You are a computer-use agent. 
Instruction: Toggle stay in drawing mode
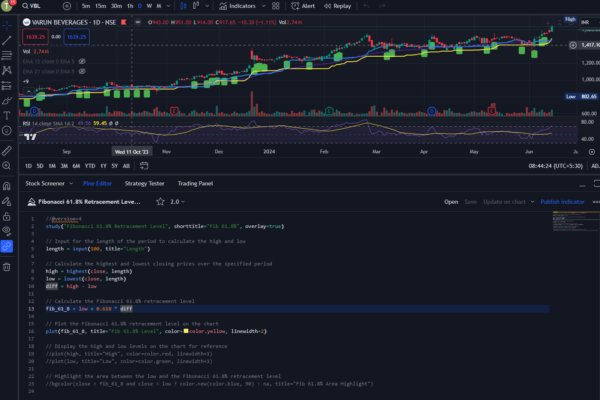click(7, 201)
